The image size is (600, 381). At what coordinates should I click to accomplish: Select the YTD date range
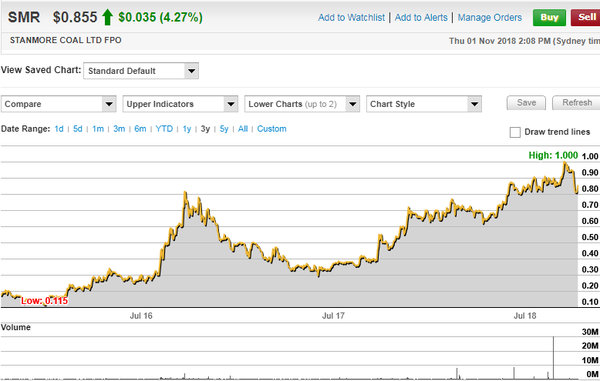164,129
